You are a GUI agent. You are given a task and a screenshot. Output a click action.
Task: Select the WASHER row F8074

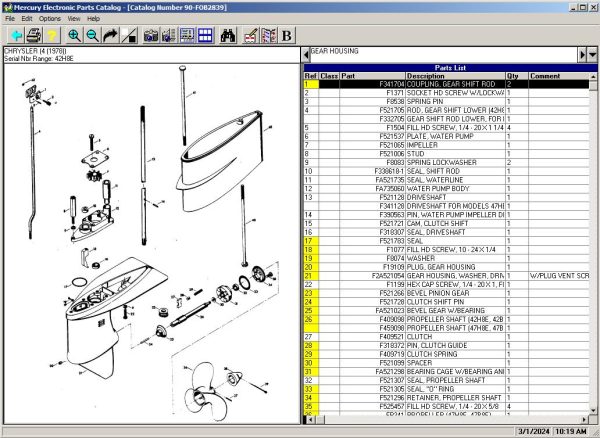[x=447, y=259]
